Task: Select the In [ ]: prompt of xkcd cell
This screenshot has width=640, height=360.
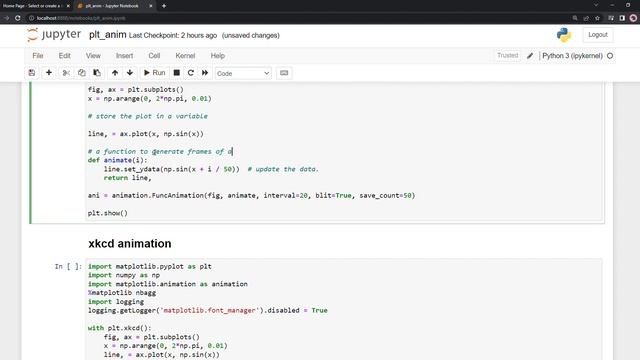Action: point(68,267)
